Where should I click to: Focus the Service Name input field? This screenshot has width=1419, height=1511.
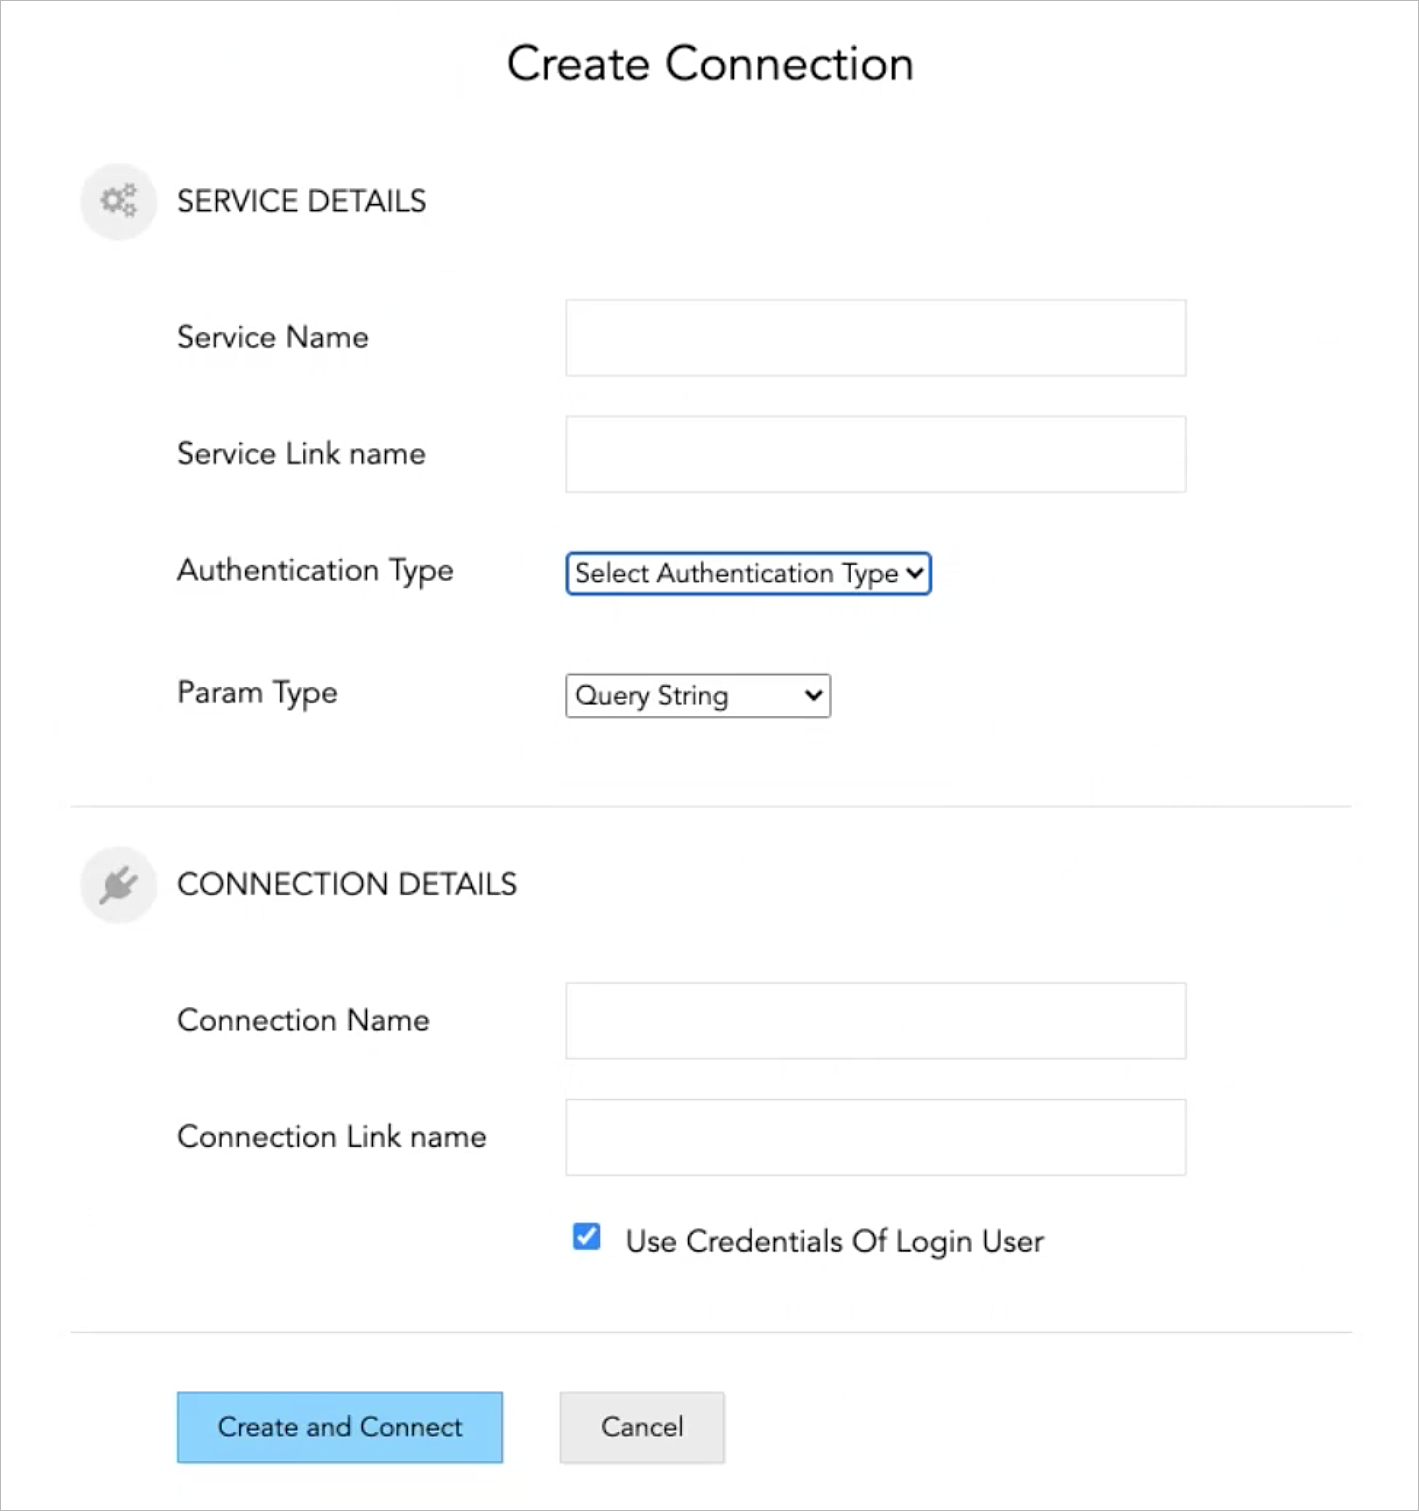coord(876,338)
